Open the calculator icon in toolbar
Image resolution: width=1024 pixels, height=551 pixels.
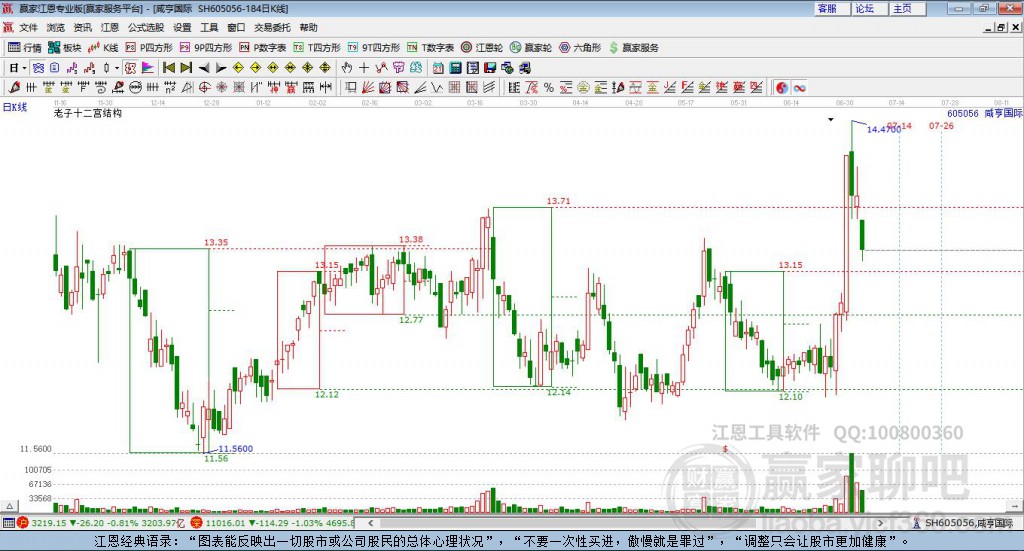455,68
